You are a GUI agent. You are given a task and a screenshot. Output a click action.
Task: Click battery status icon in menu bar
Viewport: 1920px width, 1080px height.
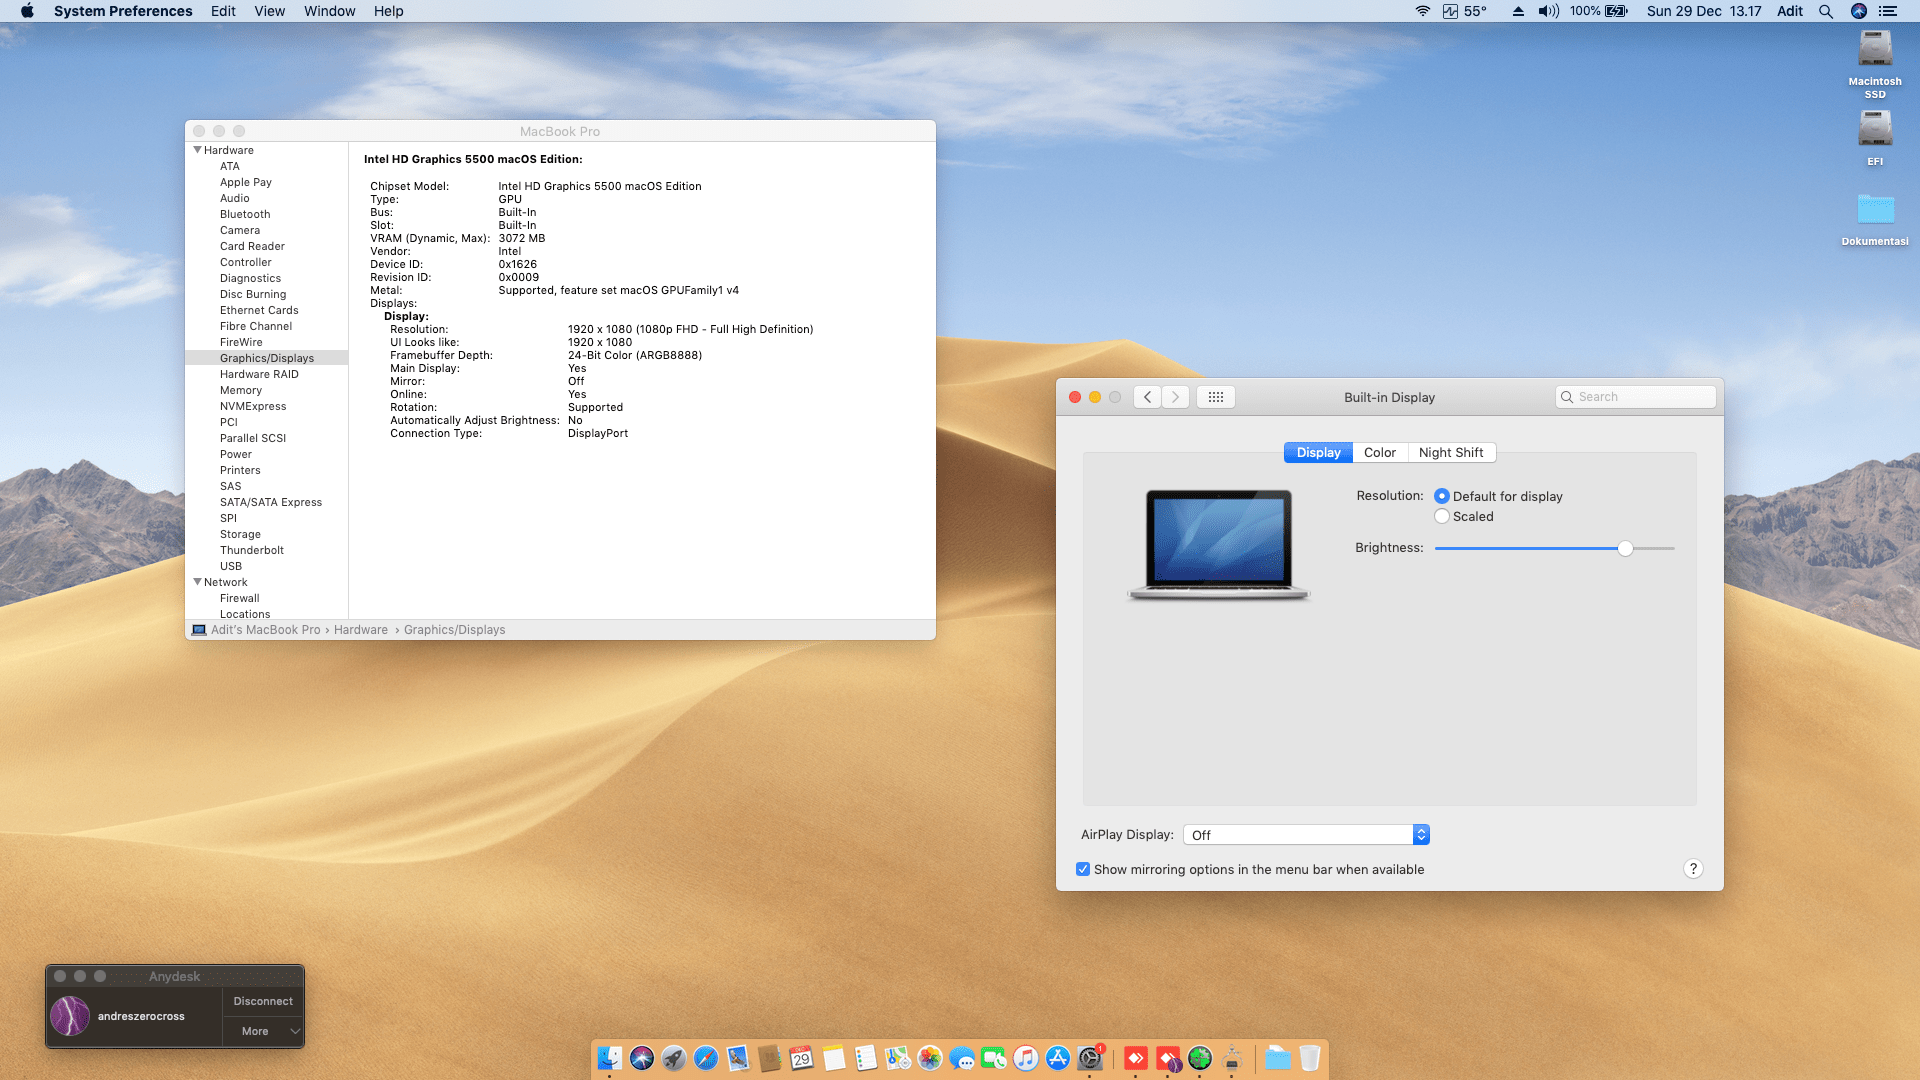tap(1616, 11)
